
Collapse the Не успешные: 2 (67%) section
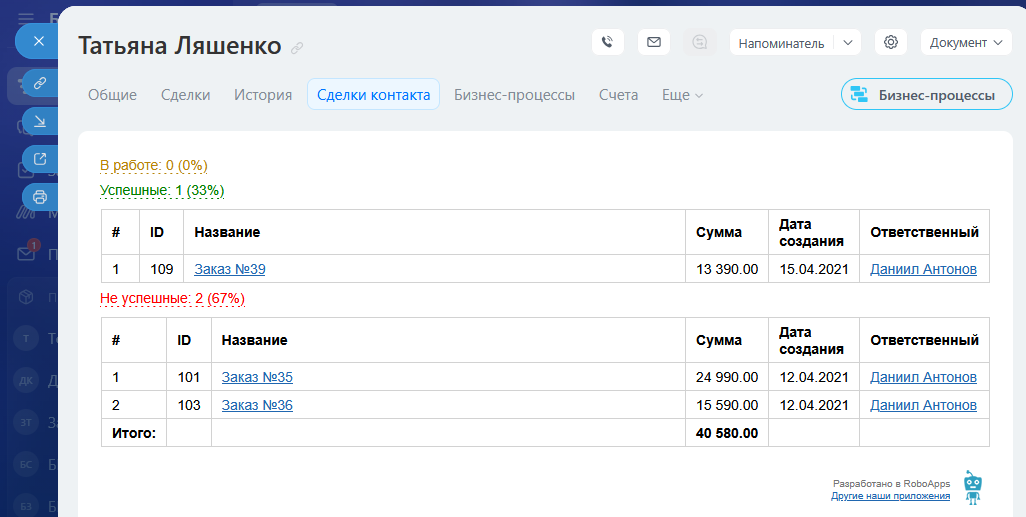[173, 299]
